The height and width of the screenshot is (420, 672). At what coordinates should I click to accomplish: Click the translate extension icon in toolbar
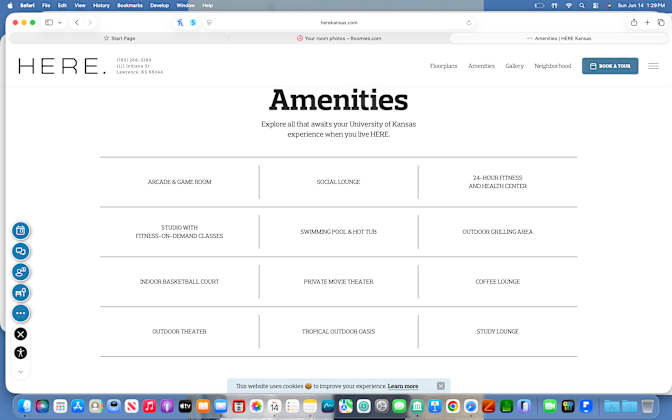(x=180, y=22)
